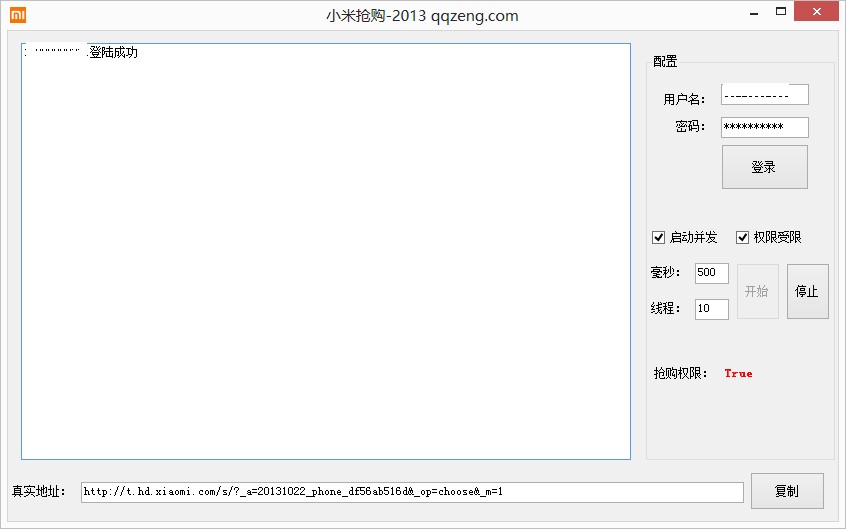This screenshot has width=846, height=529.
Task: Focus the 密码 password field
Action: pyautogui.click(x=765, y=127)
